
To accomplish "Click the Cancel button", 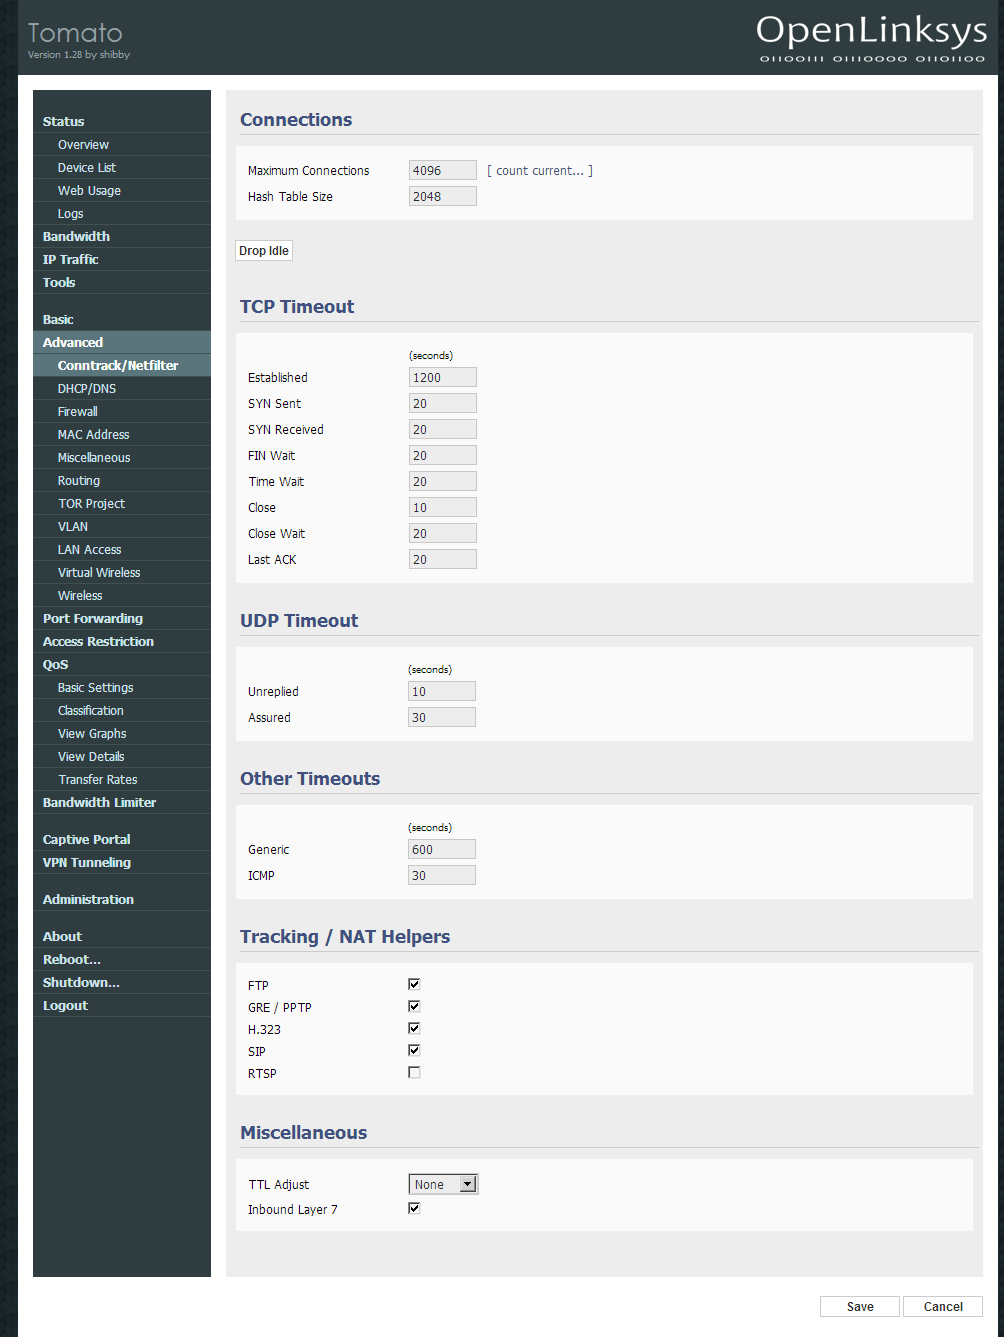I will 942,1307.
